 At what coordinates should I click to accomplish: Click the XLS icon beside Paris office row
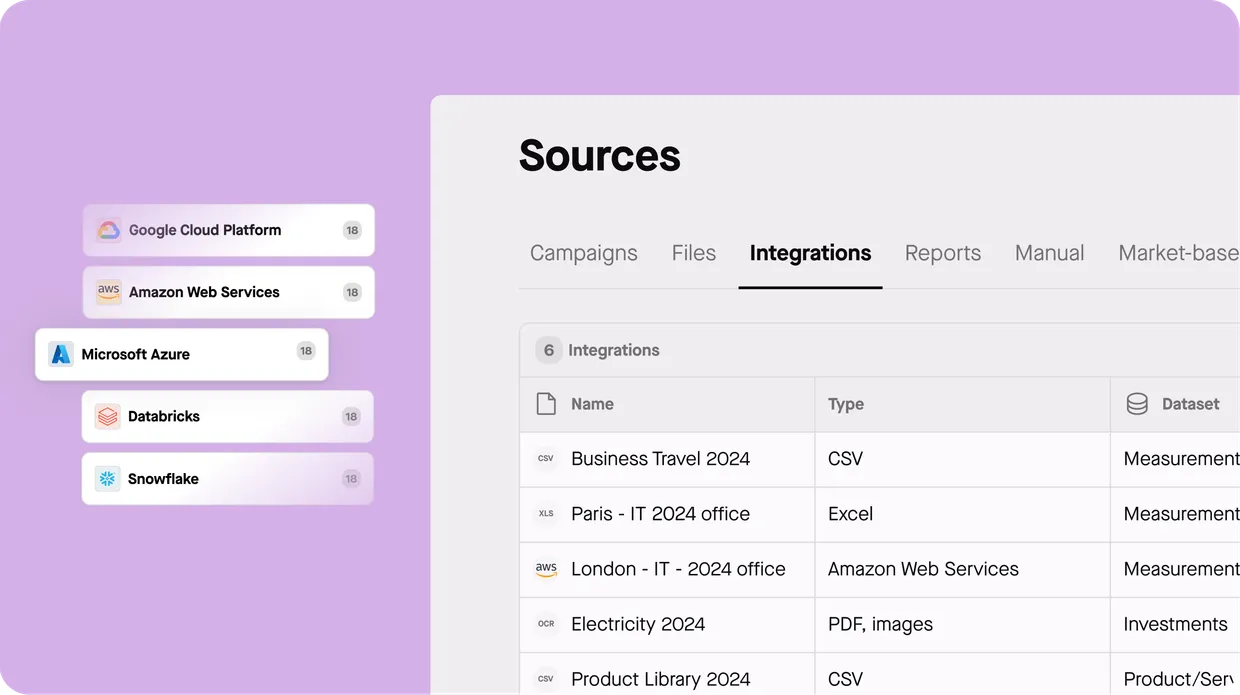(546, 514)
